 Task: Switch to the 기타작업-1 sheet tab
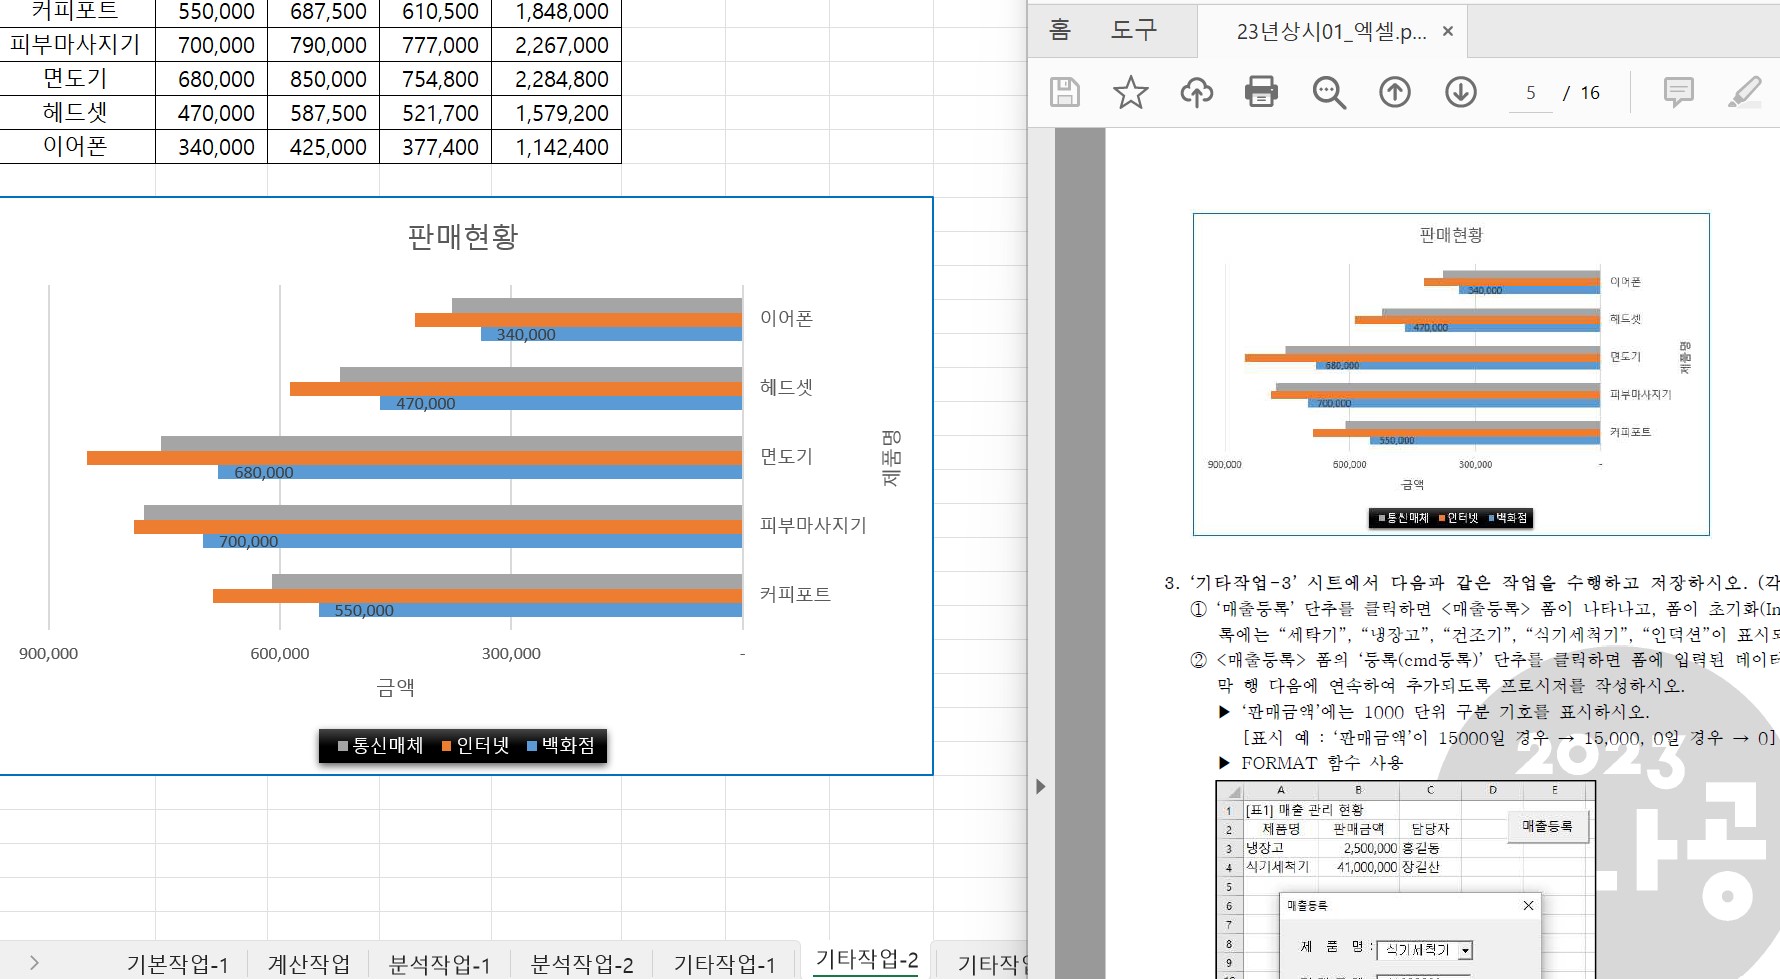click(x=724, y=964)
